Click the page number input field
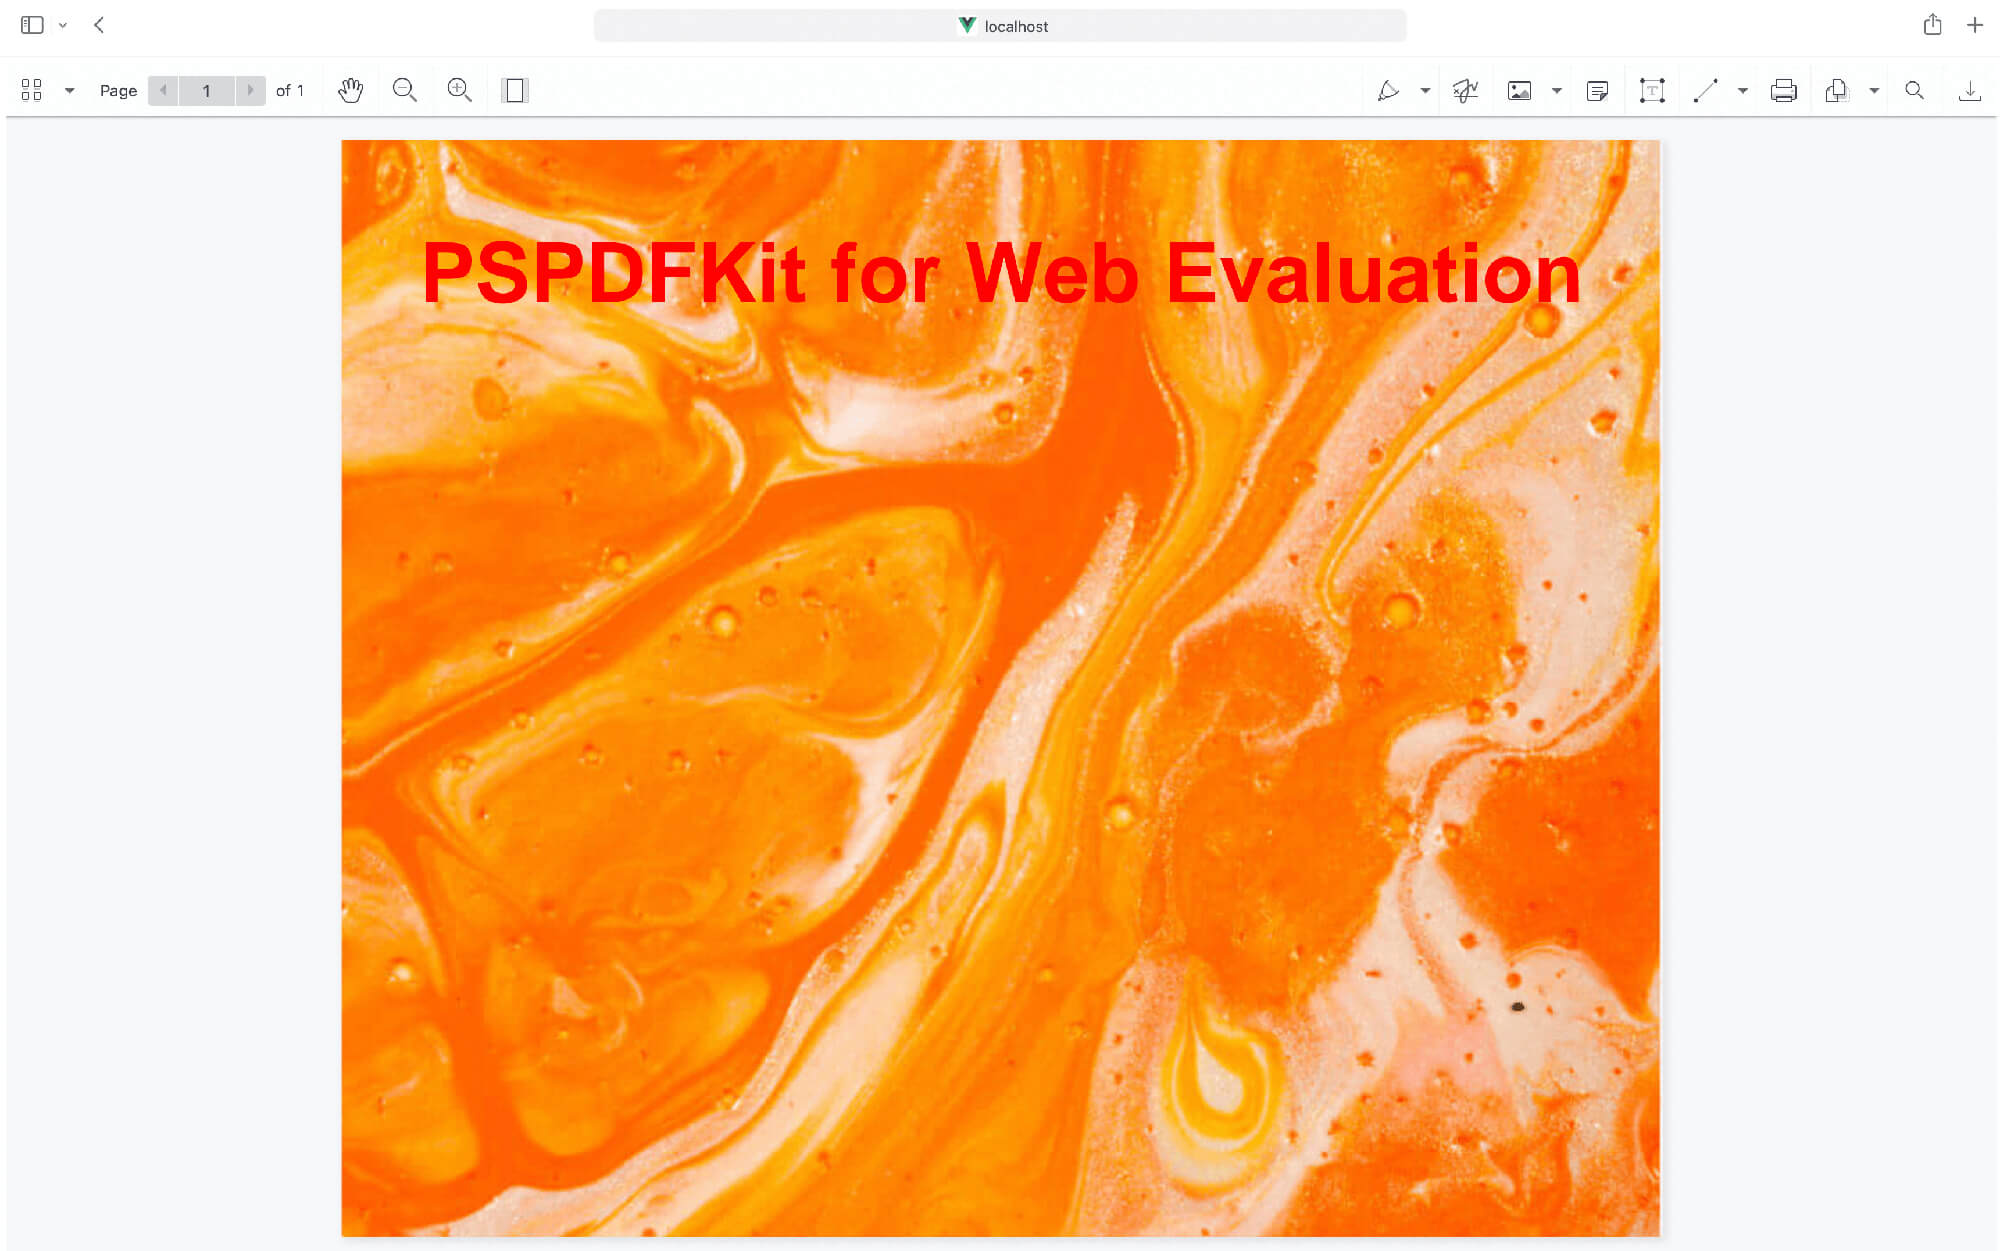 206,90
